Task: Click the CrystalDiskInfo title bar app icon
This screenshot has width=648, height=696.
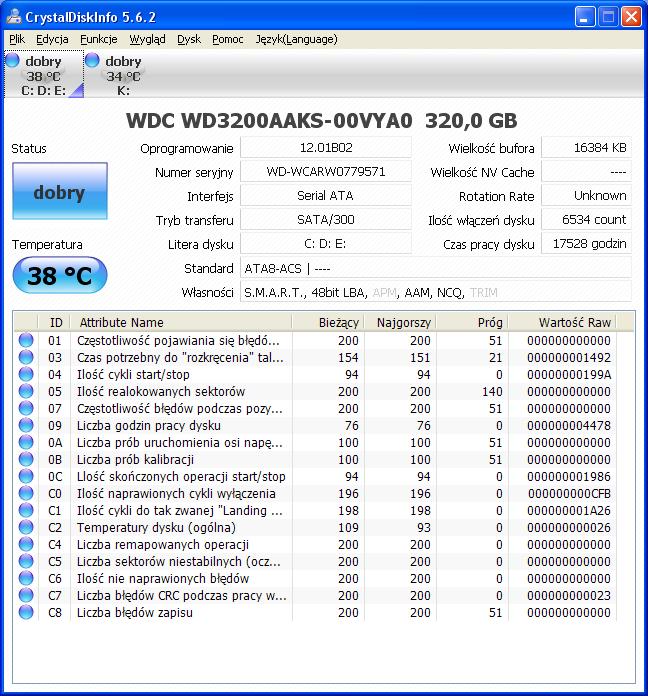Action: 14,16
